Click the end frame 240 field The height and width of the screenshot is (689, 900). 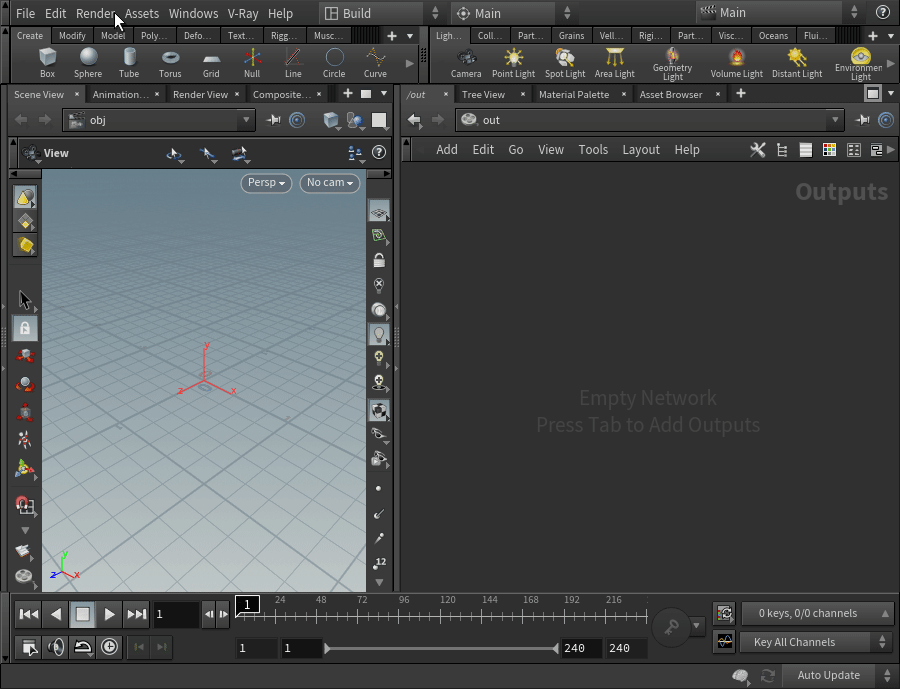(626, 648)
